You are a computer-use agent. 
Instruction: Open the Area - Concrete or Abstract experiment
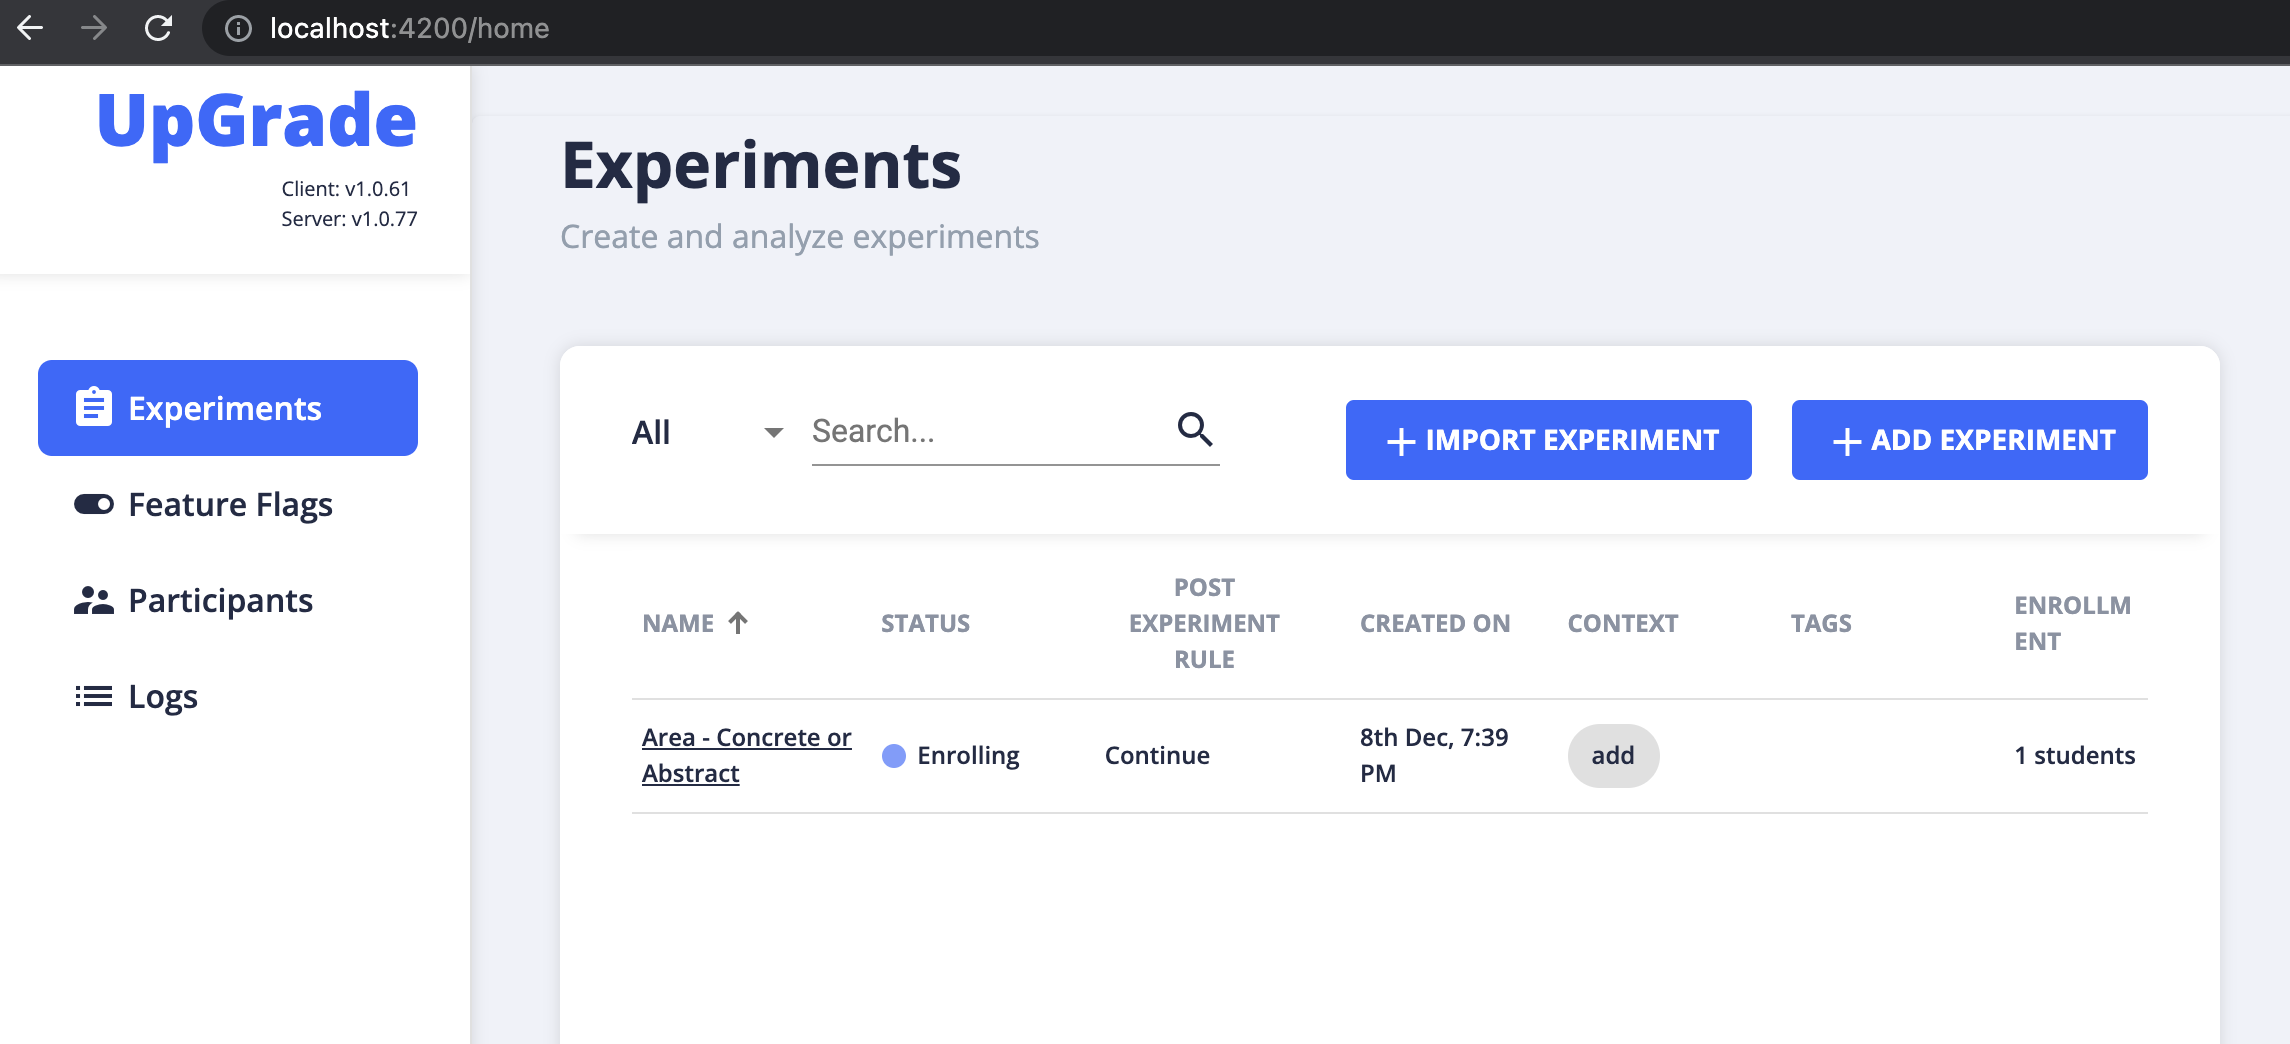coord(746,754)
